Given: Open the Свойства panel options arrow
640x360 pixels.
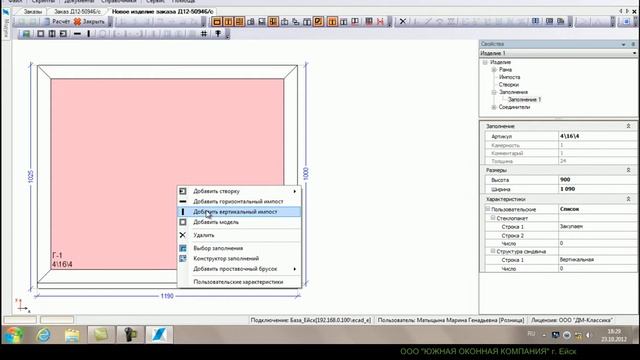Looking at the screenshot, I should coord(624,44).
